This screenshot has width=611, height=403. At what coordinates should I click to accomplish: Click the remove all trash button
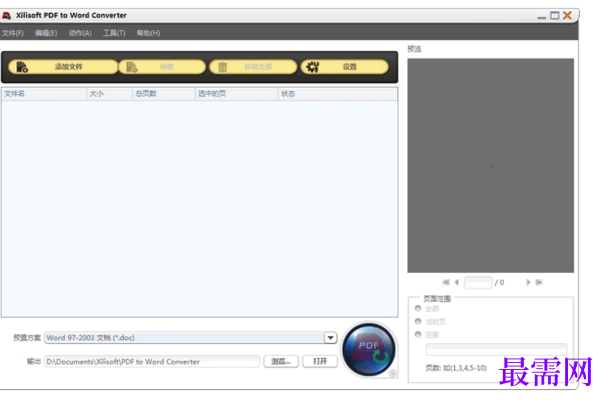253,67
